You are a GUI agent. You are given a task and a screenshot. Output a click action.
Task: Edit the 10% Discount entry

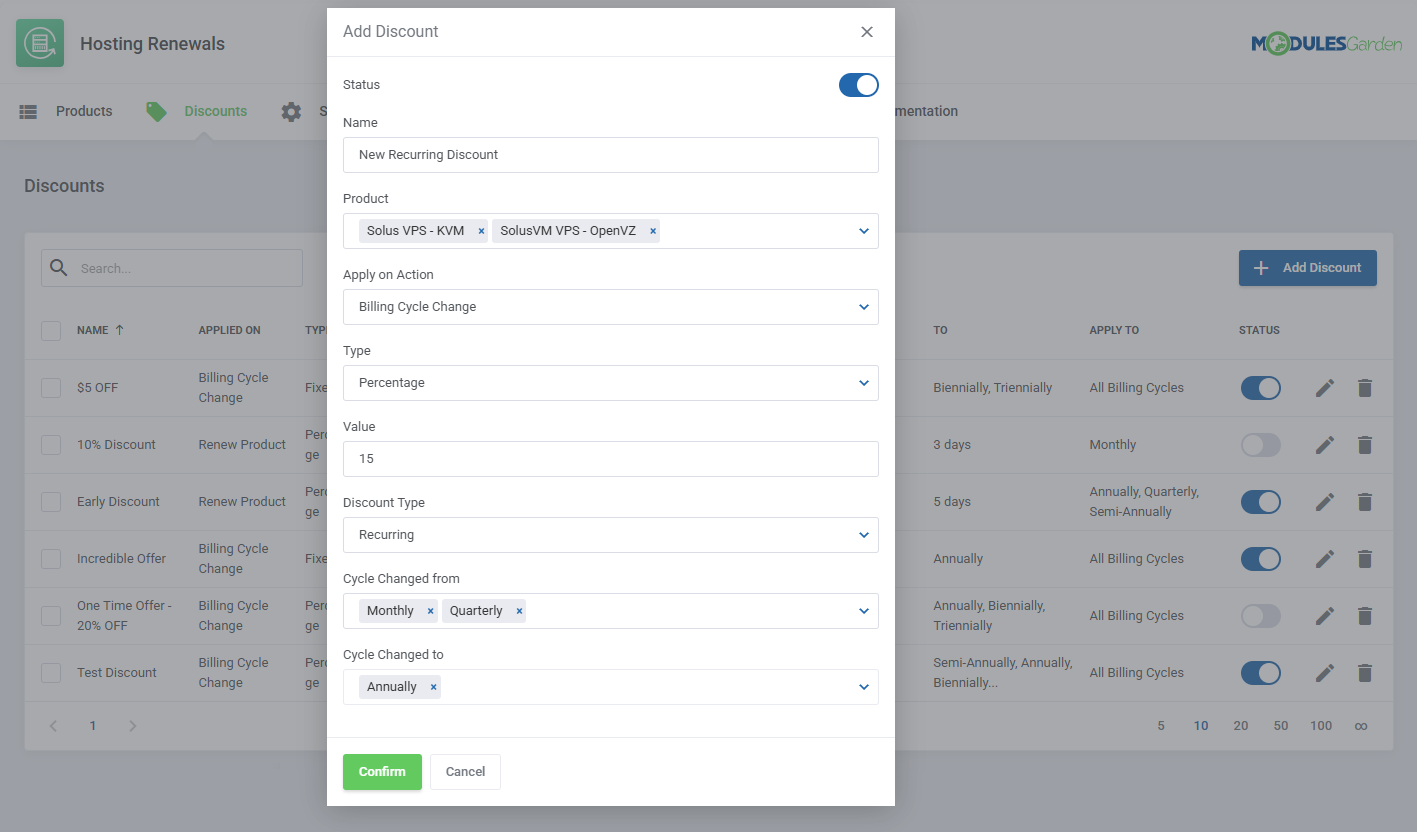coord(1325,445)
